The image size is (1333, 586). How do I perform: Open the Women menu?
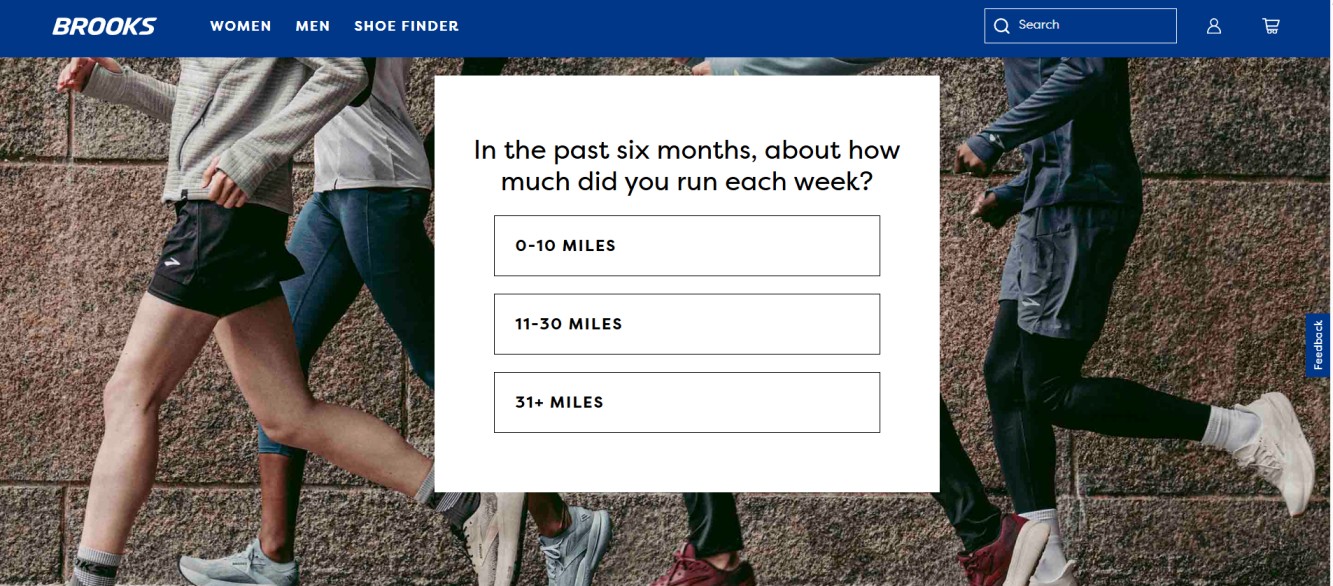pos(240,26)
